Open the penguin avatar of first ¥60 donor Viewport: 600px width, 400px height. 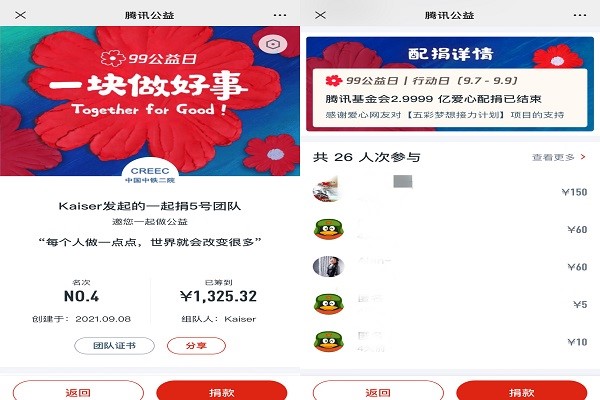coord(329,229)
